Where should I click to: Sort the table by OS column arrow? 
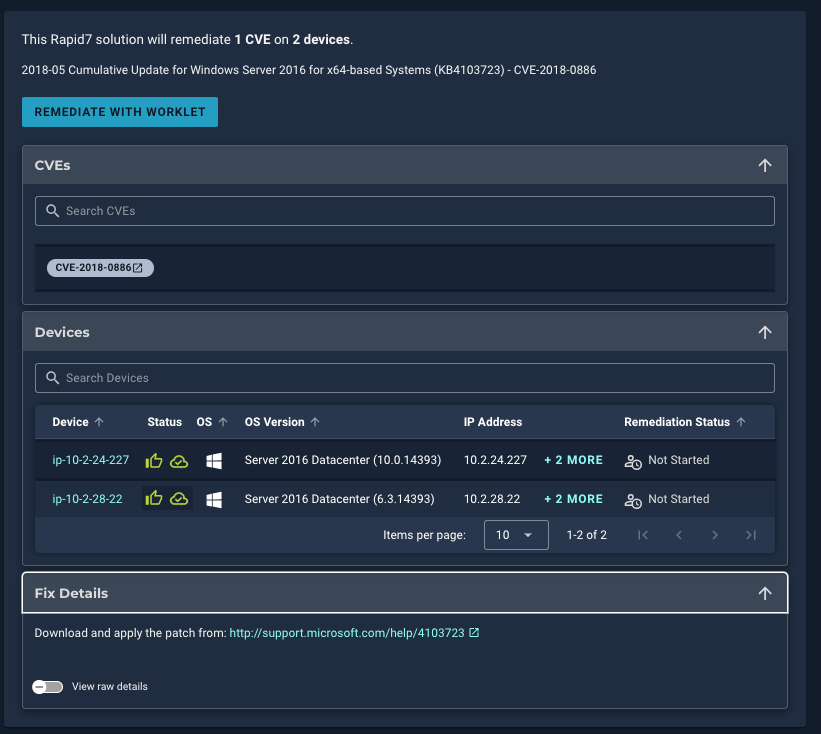point(223,422)
